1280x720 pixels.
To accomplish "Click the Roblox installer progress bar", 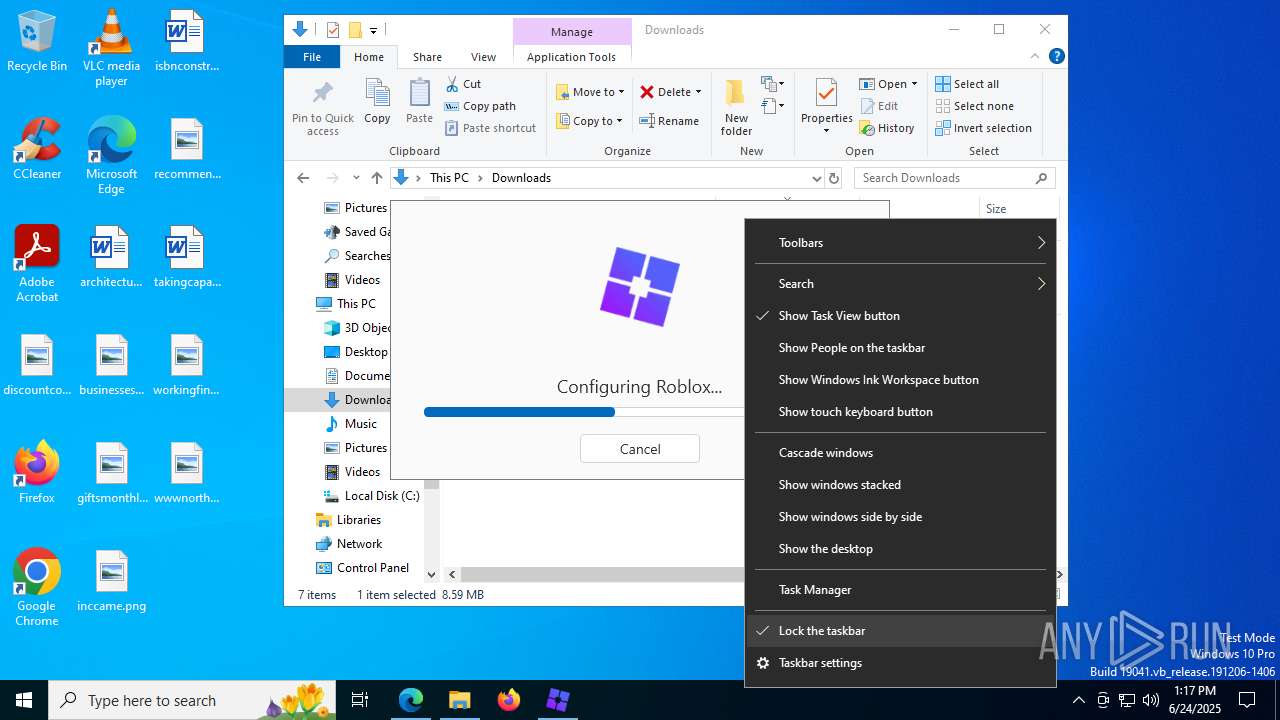I will [584, 412].
